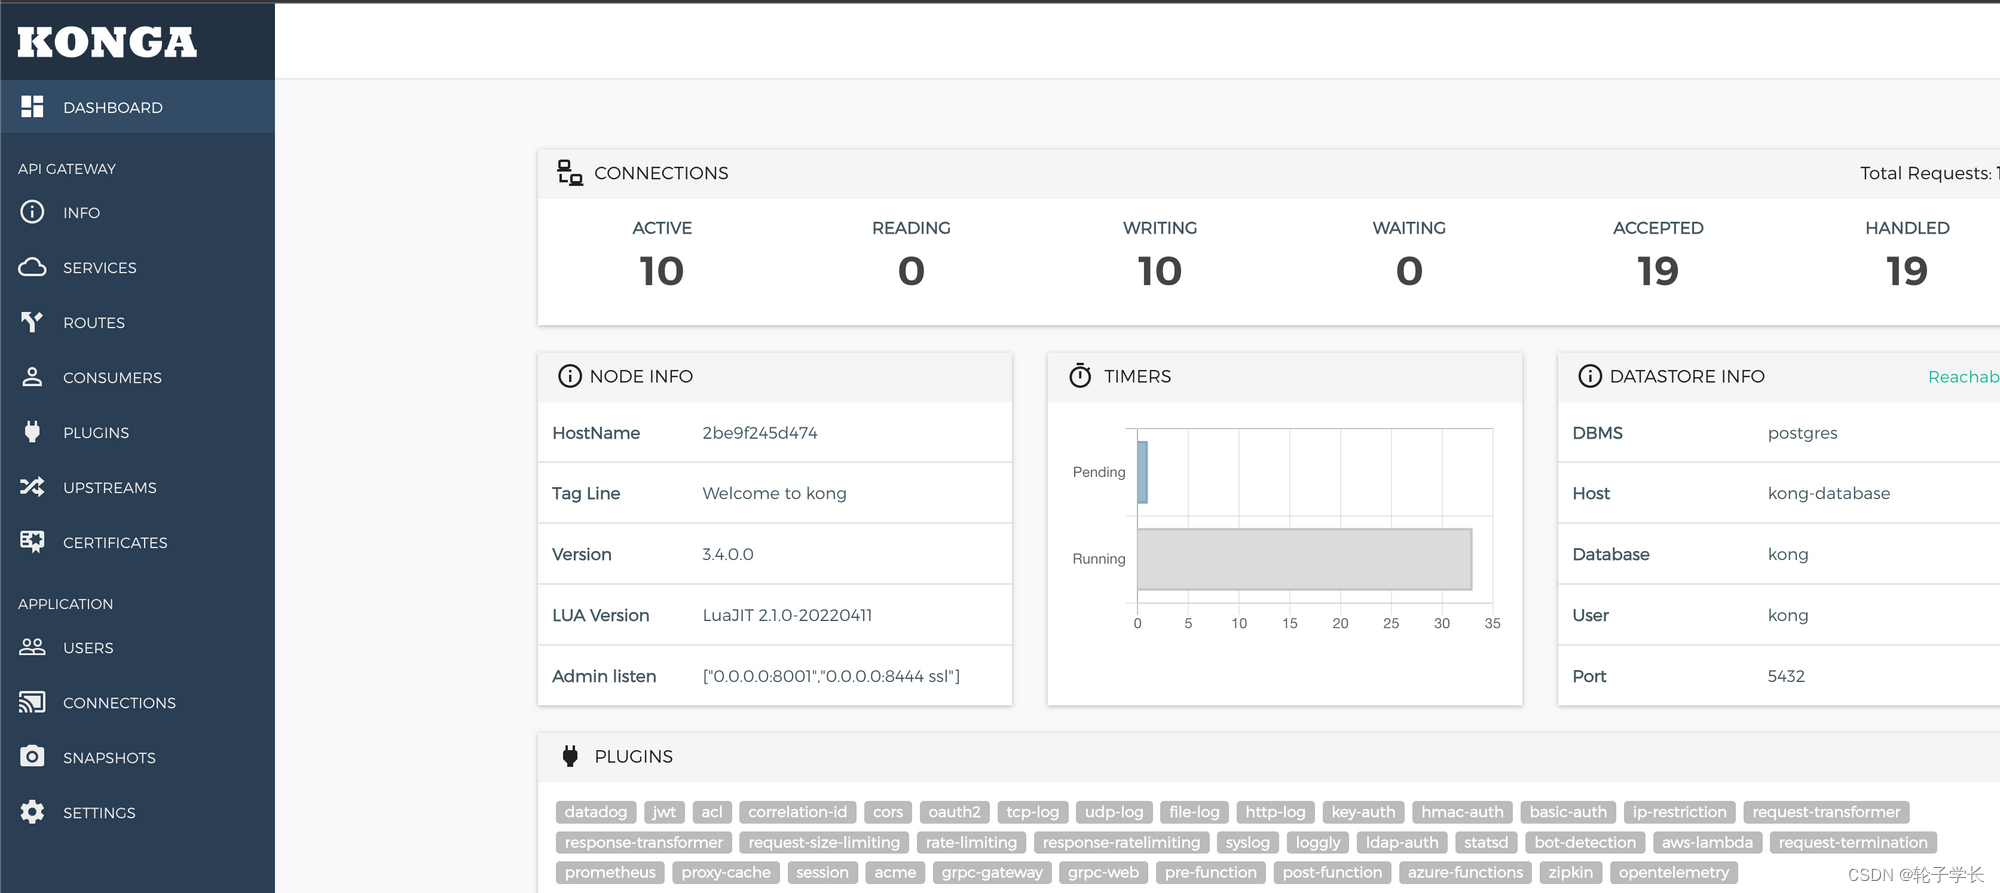Click the LuaJIT 2.1.0-20220411 value

787,615
